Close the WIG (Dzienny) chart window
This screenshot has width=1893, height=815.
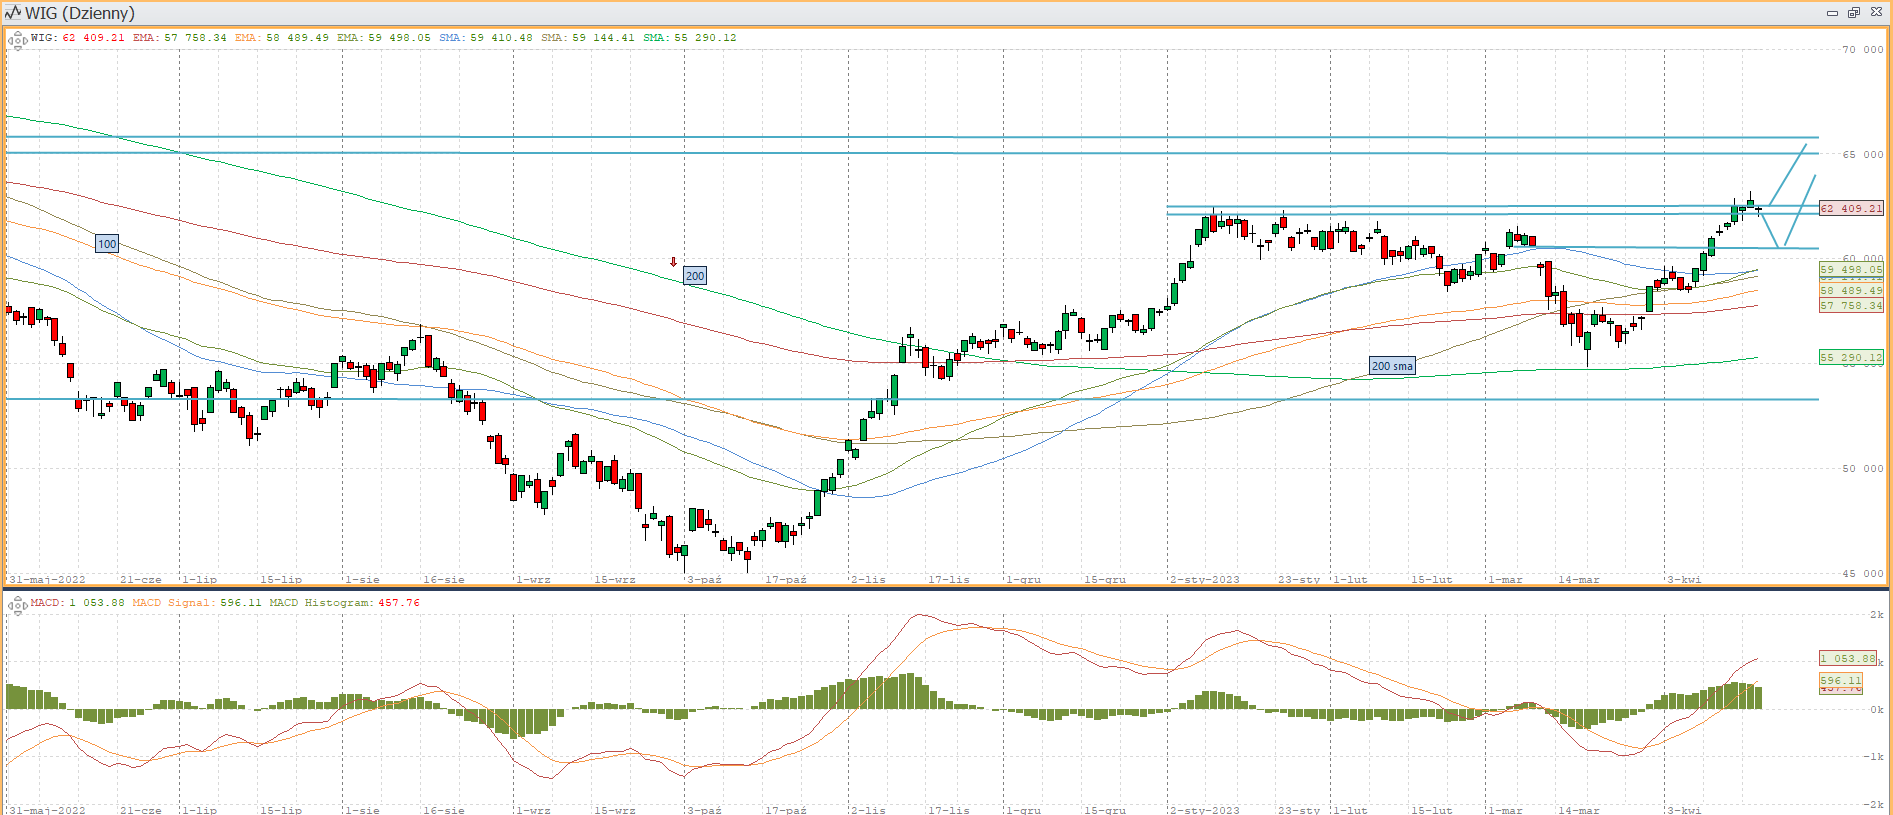coord(1876,13)
